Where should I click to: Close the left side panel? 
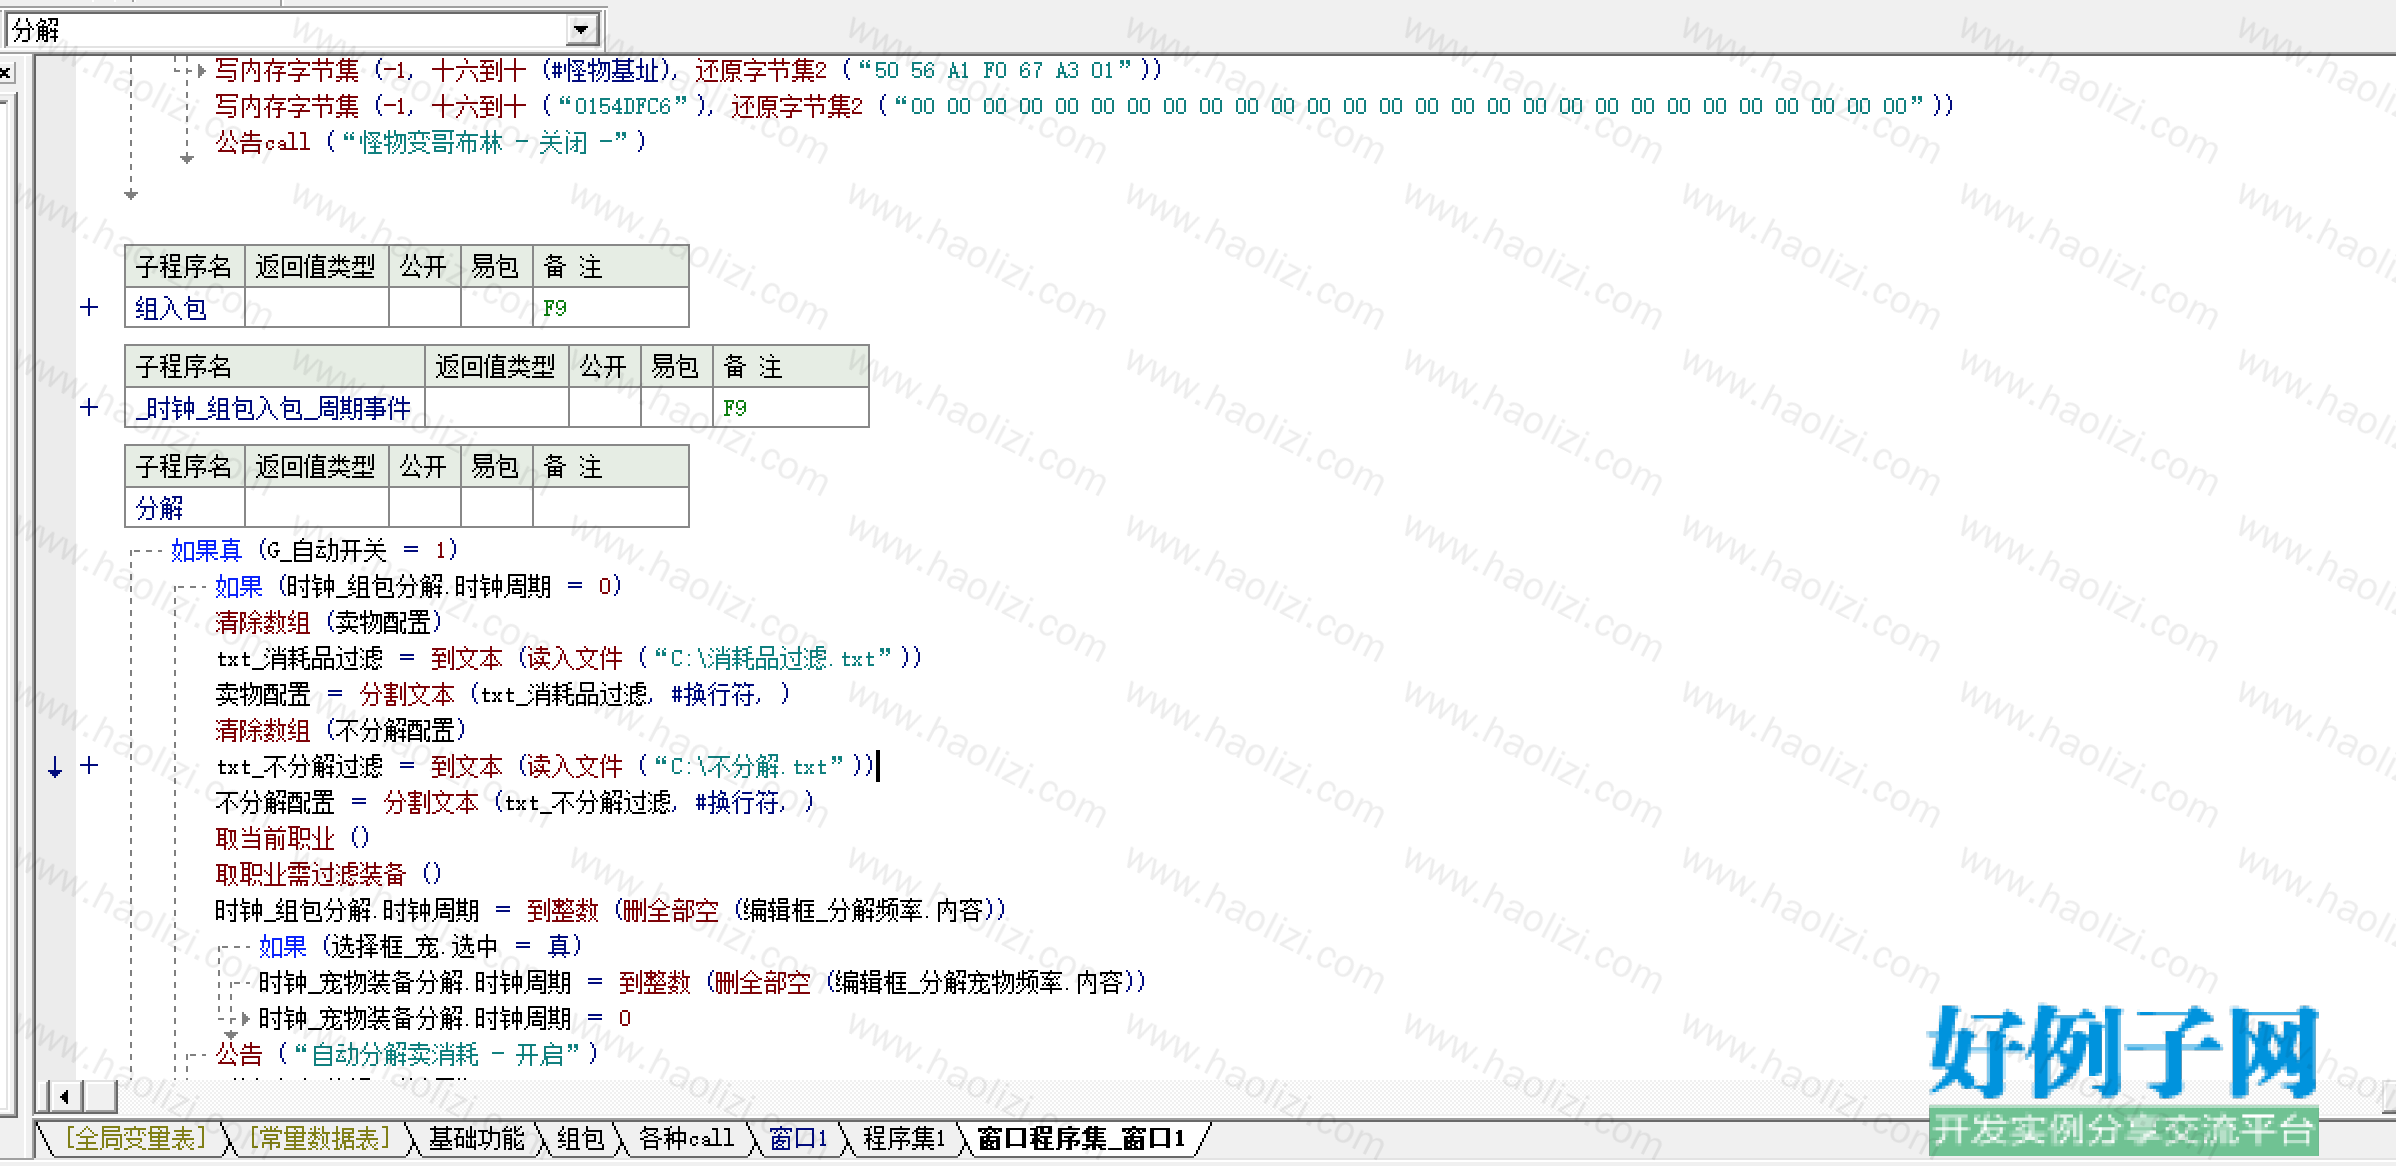point(6,72)
